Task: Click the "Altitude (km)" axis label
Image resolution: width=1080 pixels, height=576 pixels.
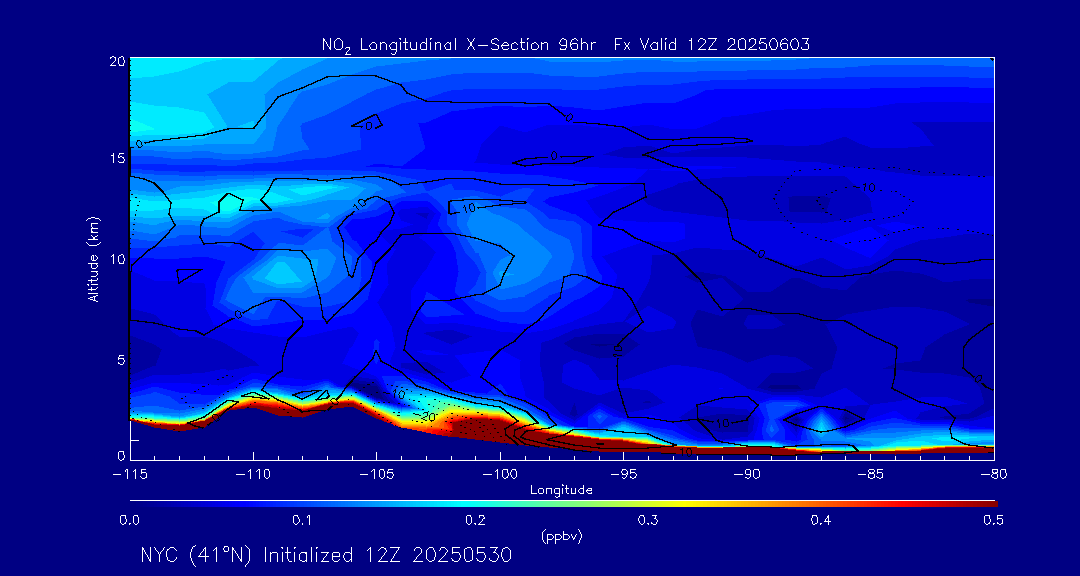Action: (x=94, y=258)
